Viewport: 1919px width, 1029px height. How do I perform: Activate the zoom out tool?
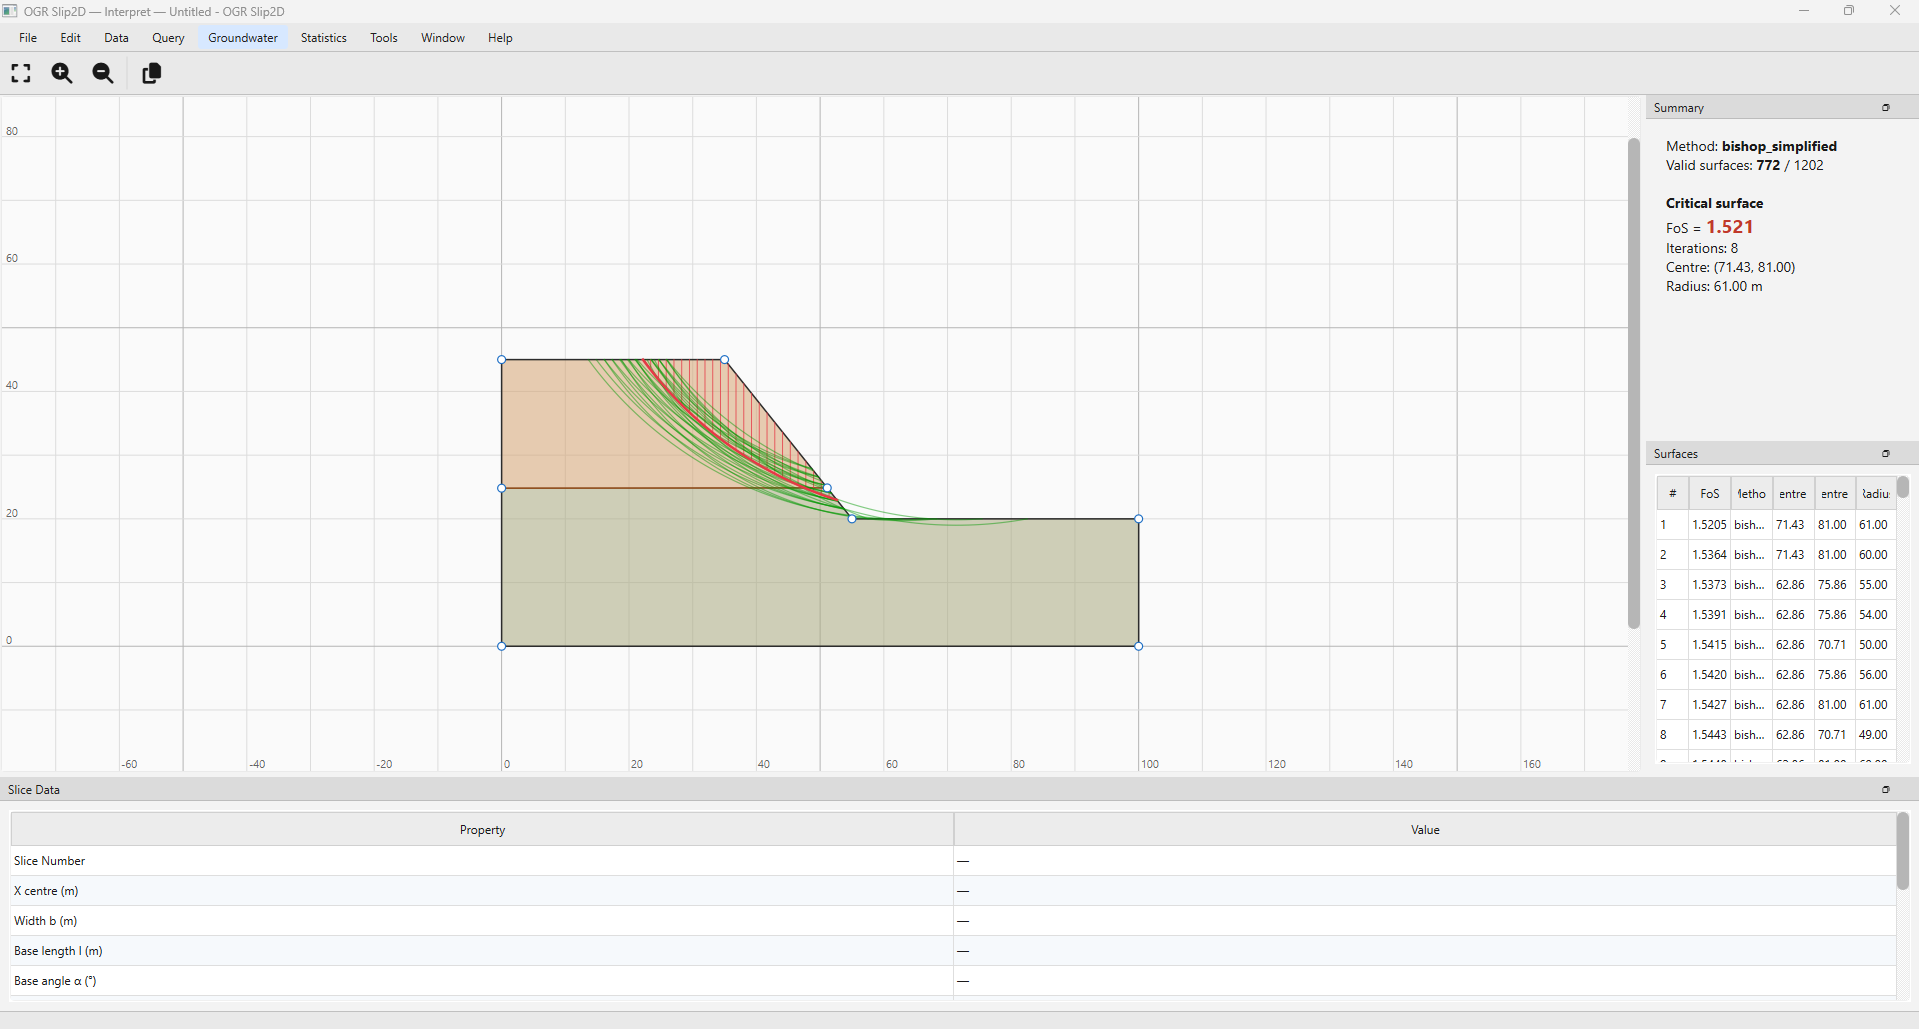pyautogui.click(x=102, y=73)
